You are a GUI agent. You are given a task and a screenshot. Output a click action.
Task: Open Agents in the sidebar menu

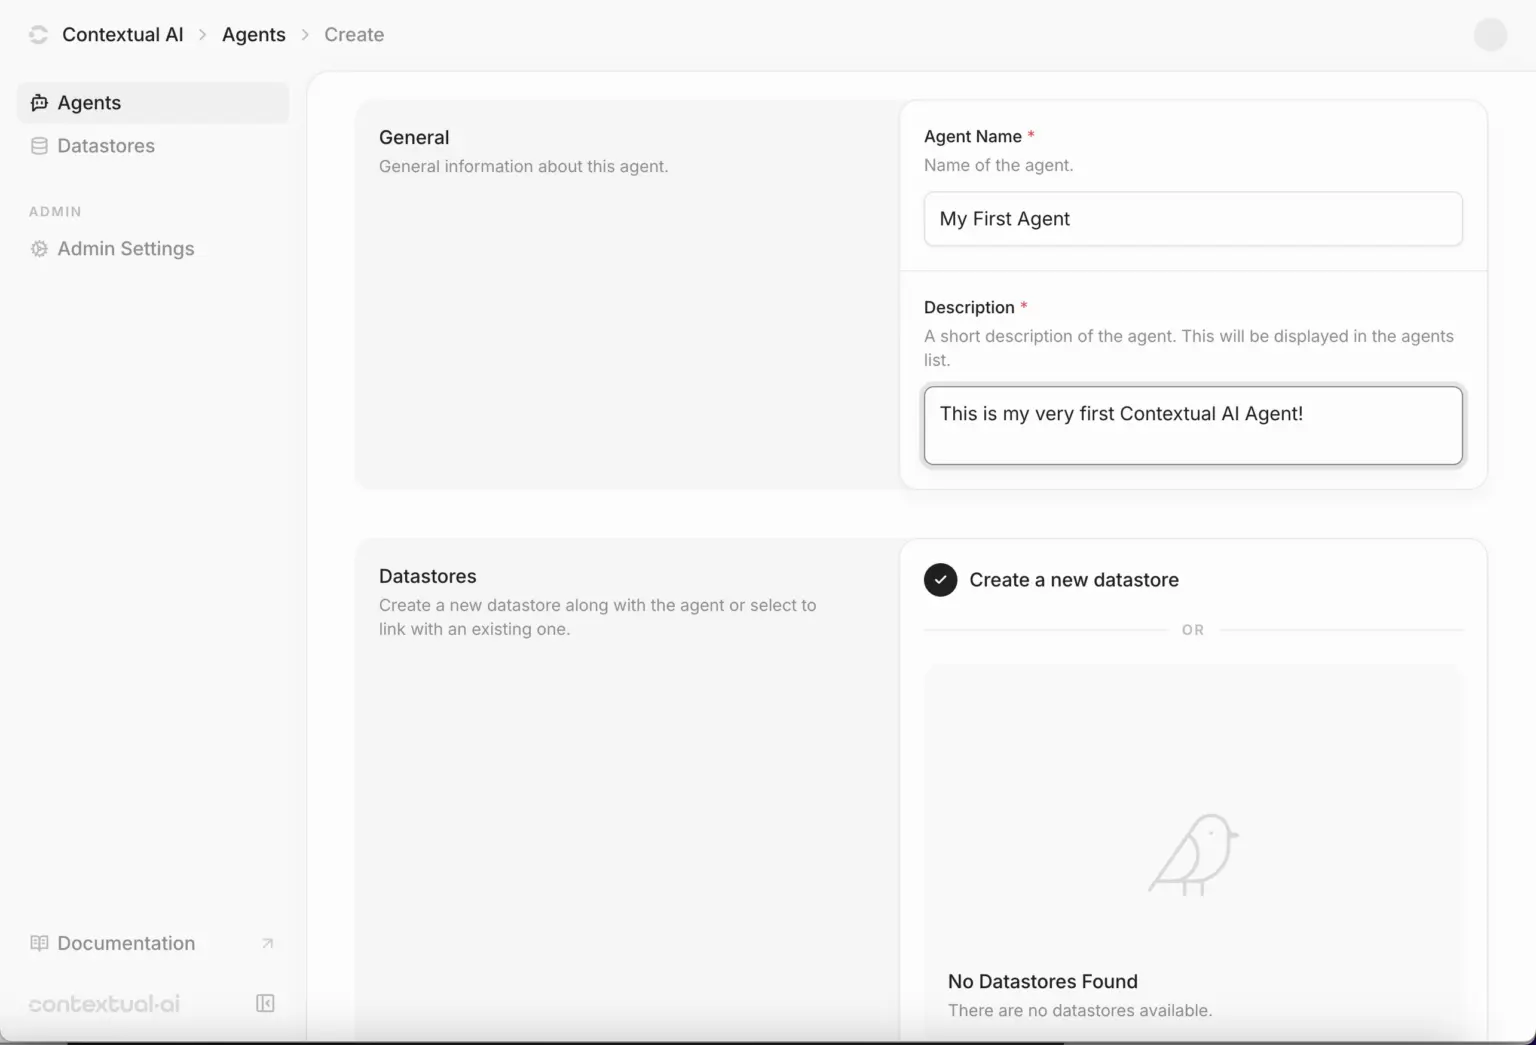coord(153,103)
